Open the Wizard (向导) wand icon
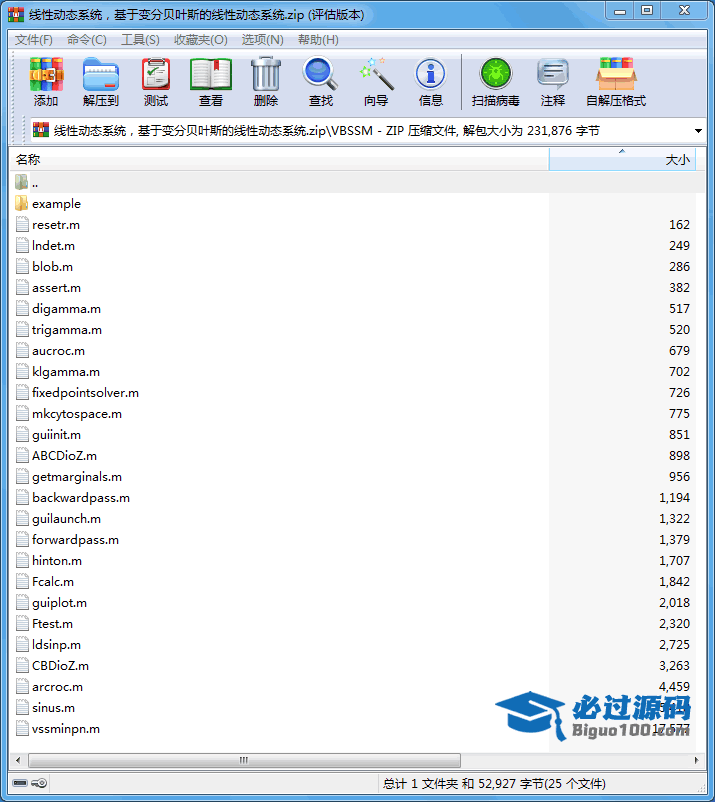715x802 pixels. 376,75
